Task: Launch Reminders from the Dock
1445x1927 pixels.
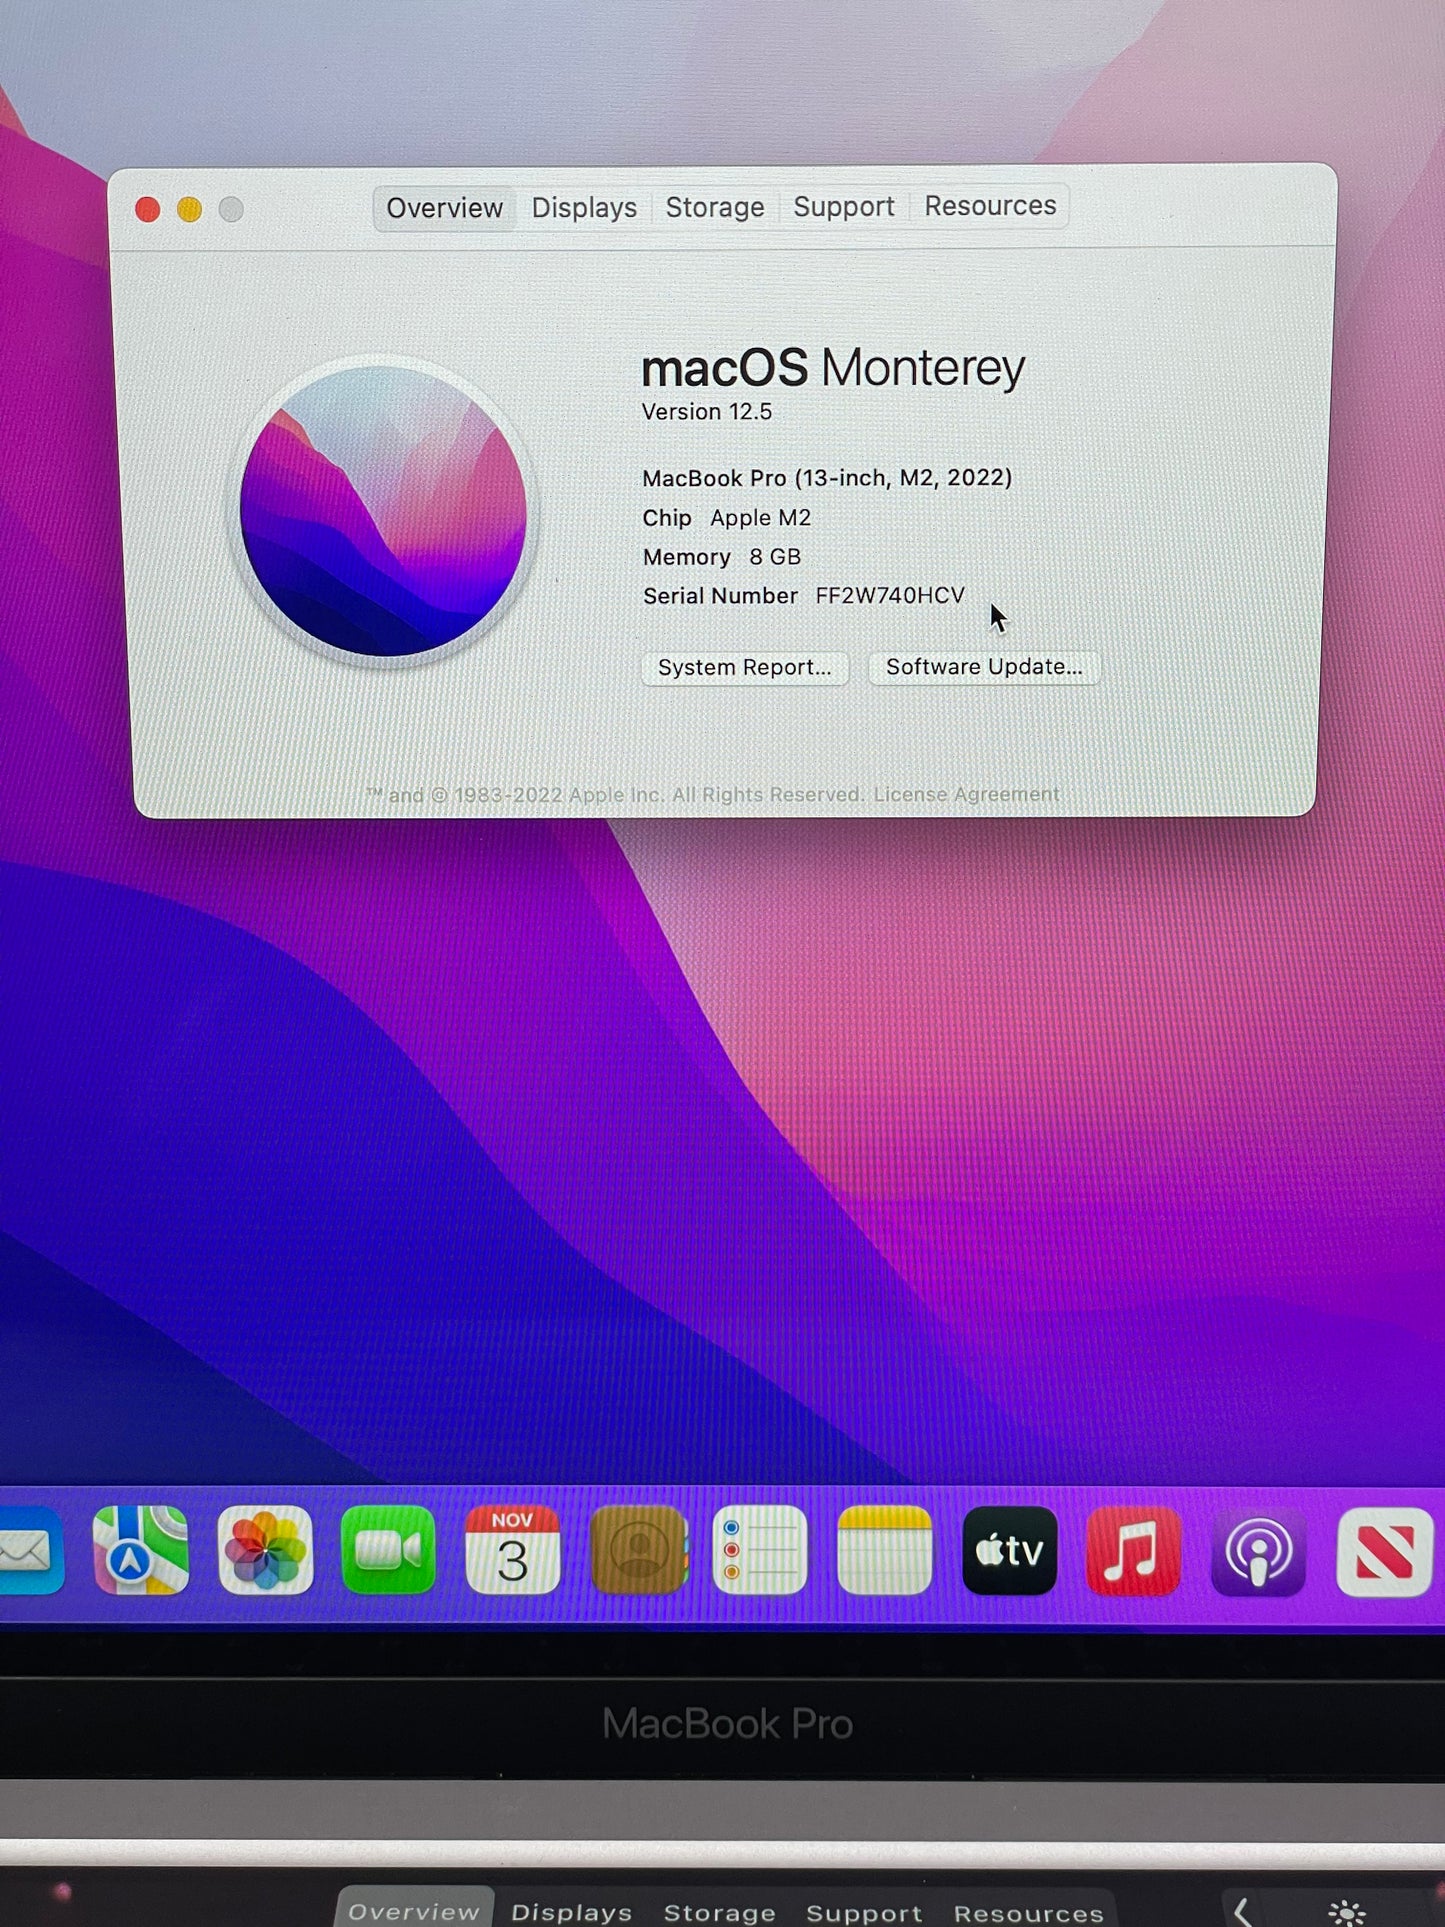Action: [x=760, y=1550]
